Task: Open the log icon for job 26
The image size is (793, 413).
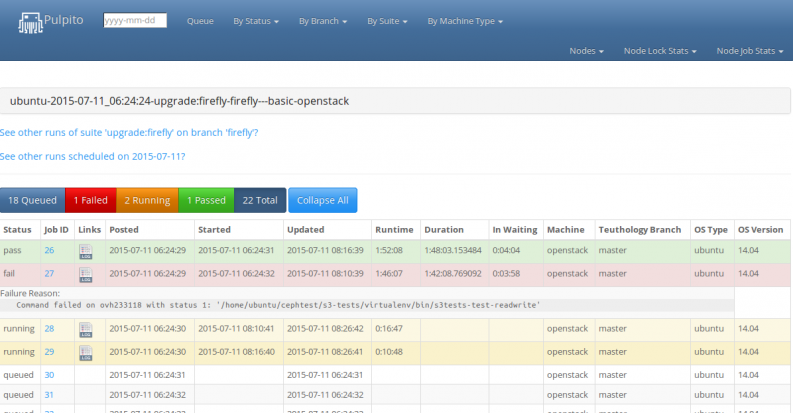Action: [85, 251]
